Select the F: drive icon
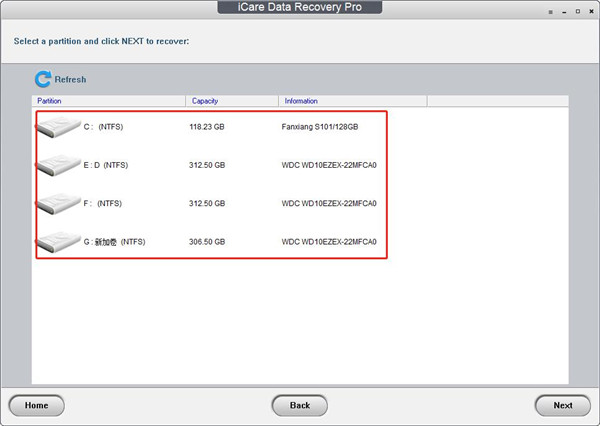Screen dimensions: 600x426 pyautogui.click(x=59, y=203)
